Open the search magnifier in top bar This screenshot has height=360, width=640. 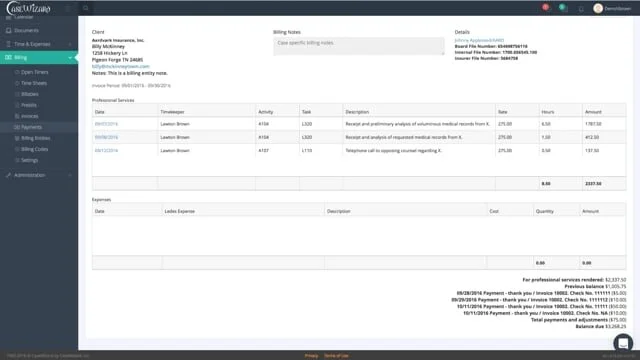point(85,8)
